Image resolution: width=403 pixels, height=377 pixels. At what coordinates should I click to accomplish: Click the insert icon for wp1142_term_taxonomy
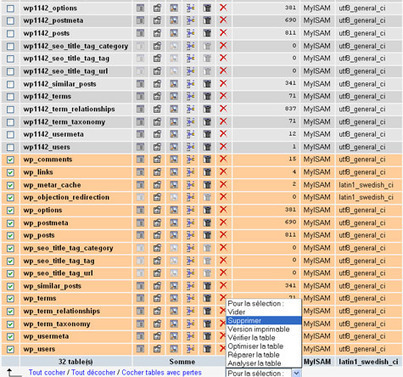tap(190, 122)
